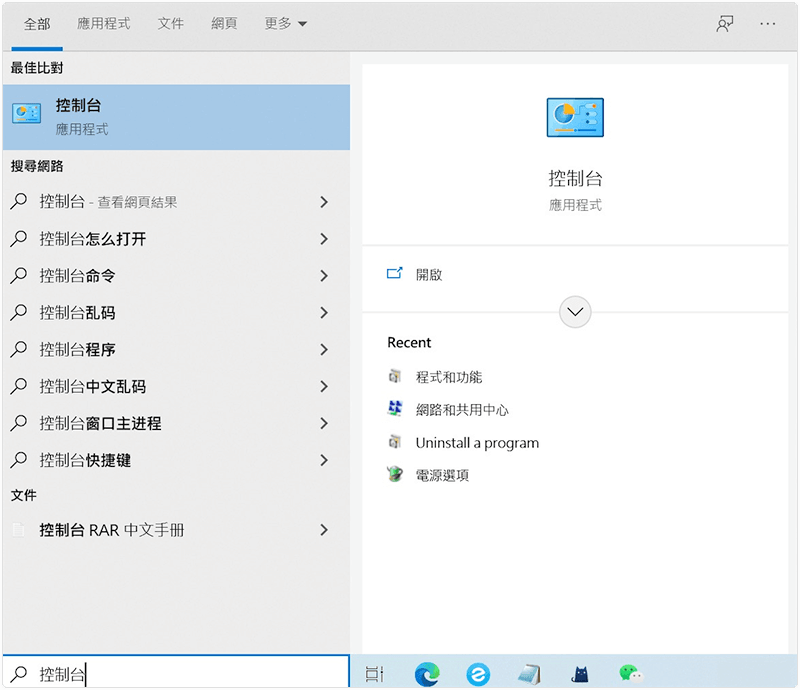Open WeChat from the taskbar

[x=631, y=674]
